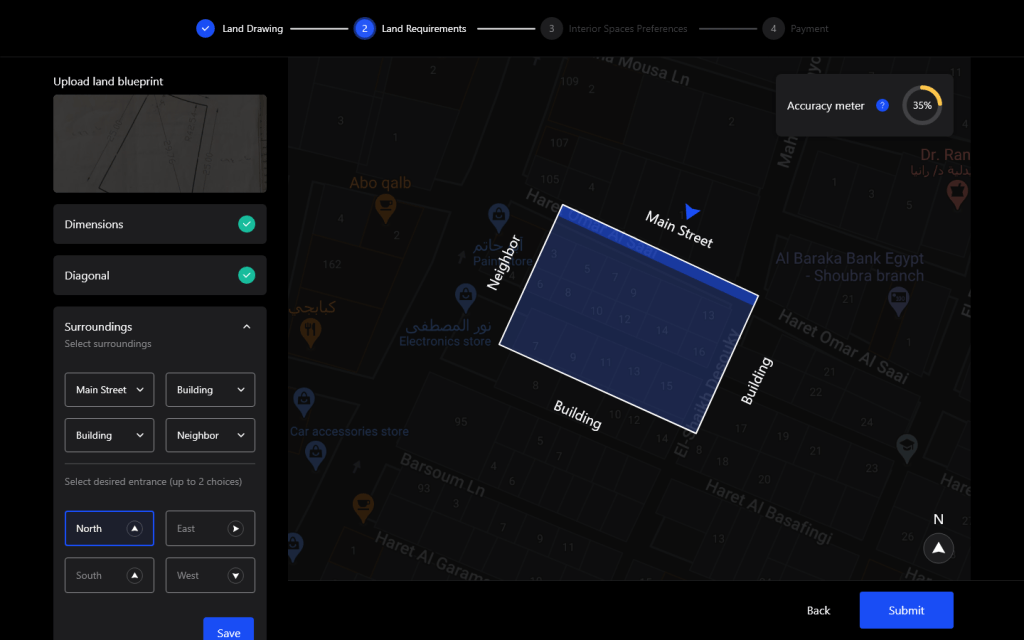Click the uploaded land blueprint thumbnail
Image resolution: width=1024 pixels, height=640 pixels.
coord(160,143)
